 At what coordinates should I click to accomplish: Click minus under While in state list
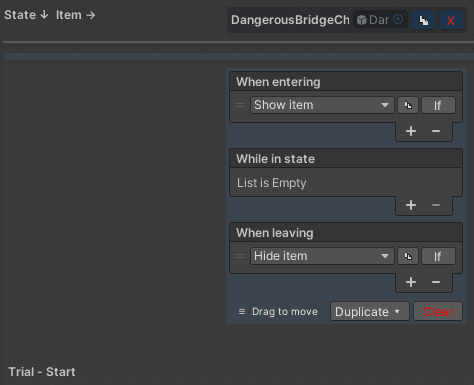click(436, 205)
